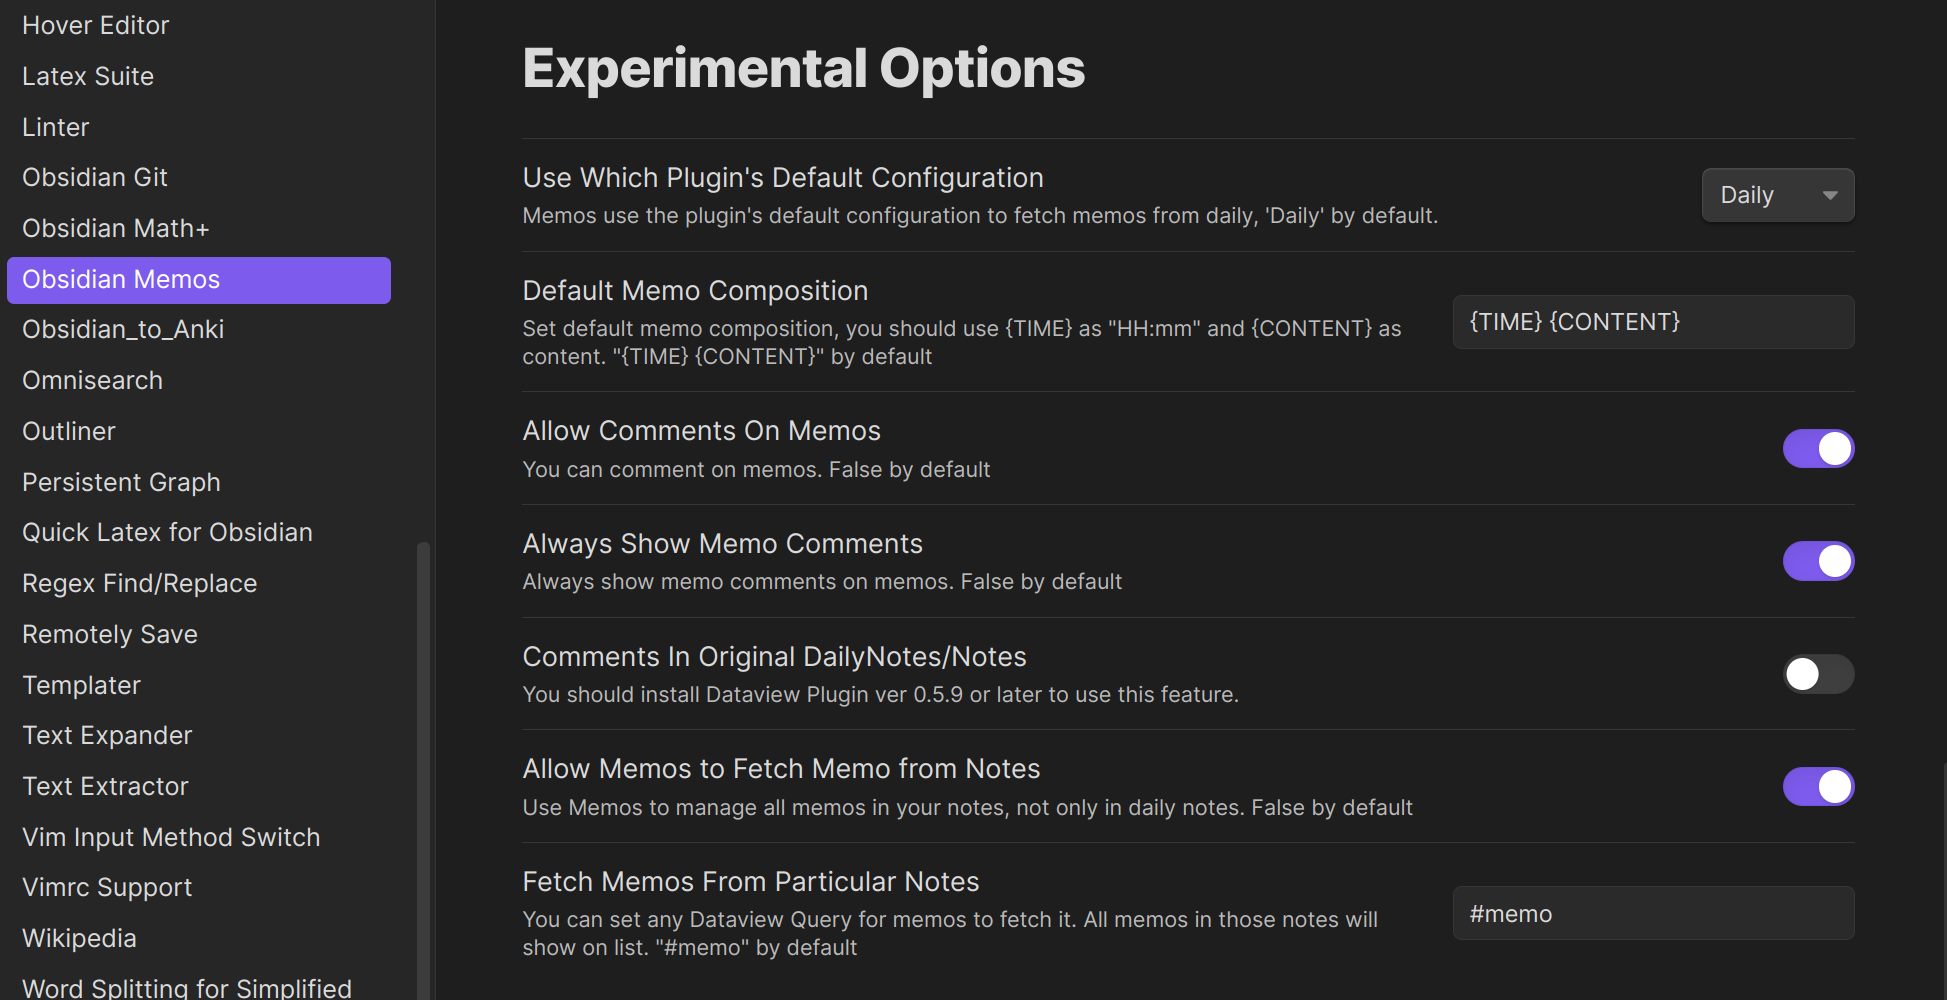Open the Templater plugin settings
The width and height of the screenshot is (1947, 1000).
tap(81, 685)
